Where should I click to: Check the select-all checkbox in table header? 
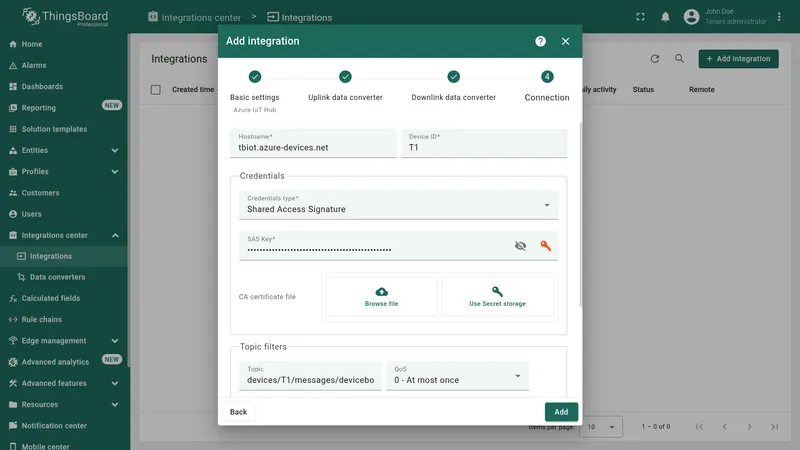[x=156, y=90]
